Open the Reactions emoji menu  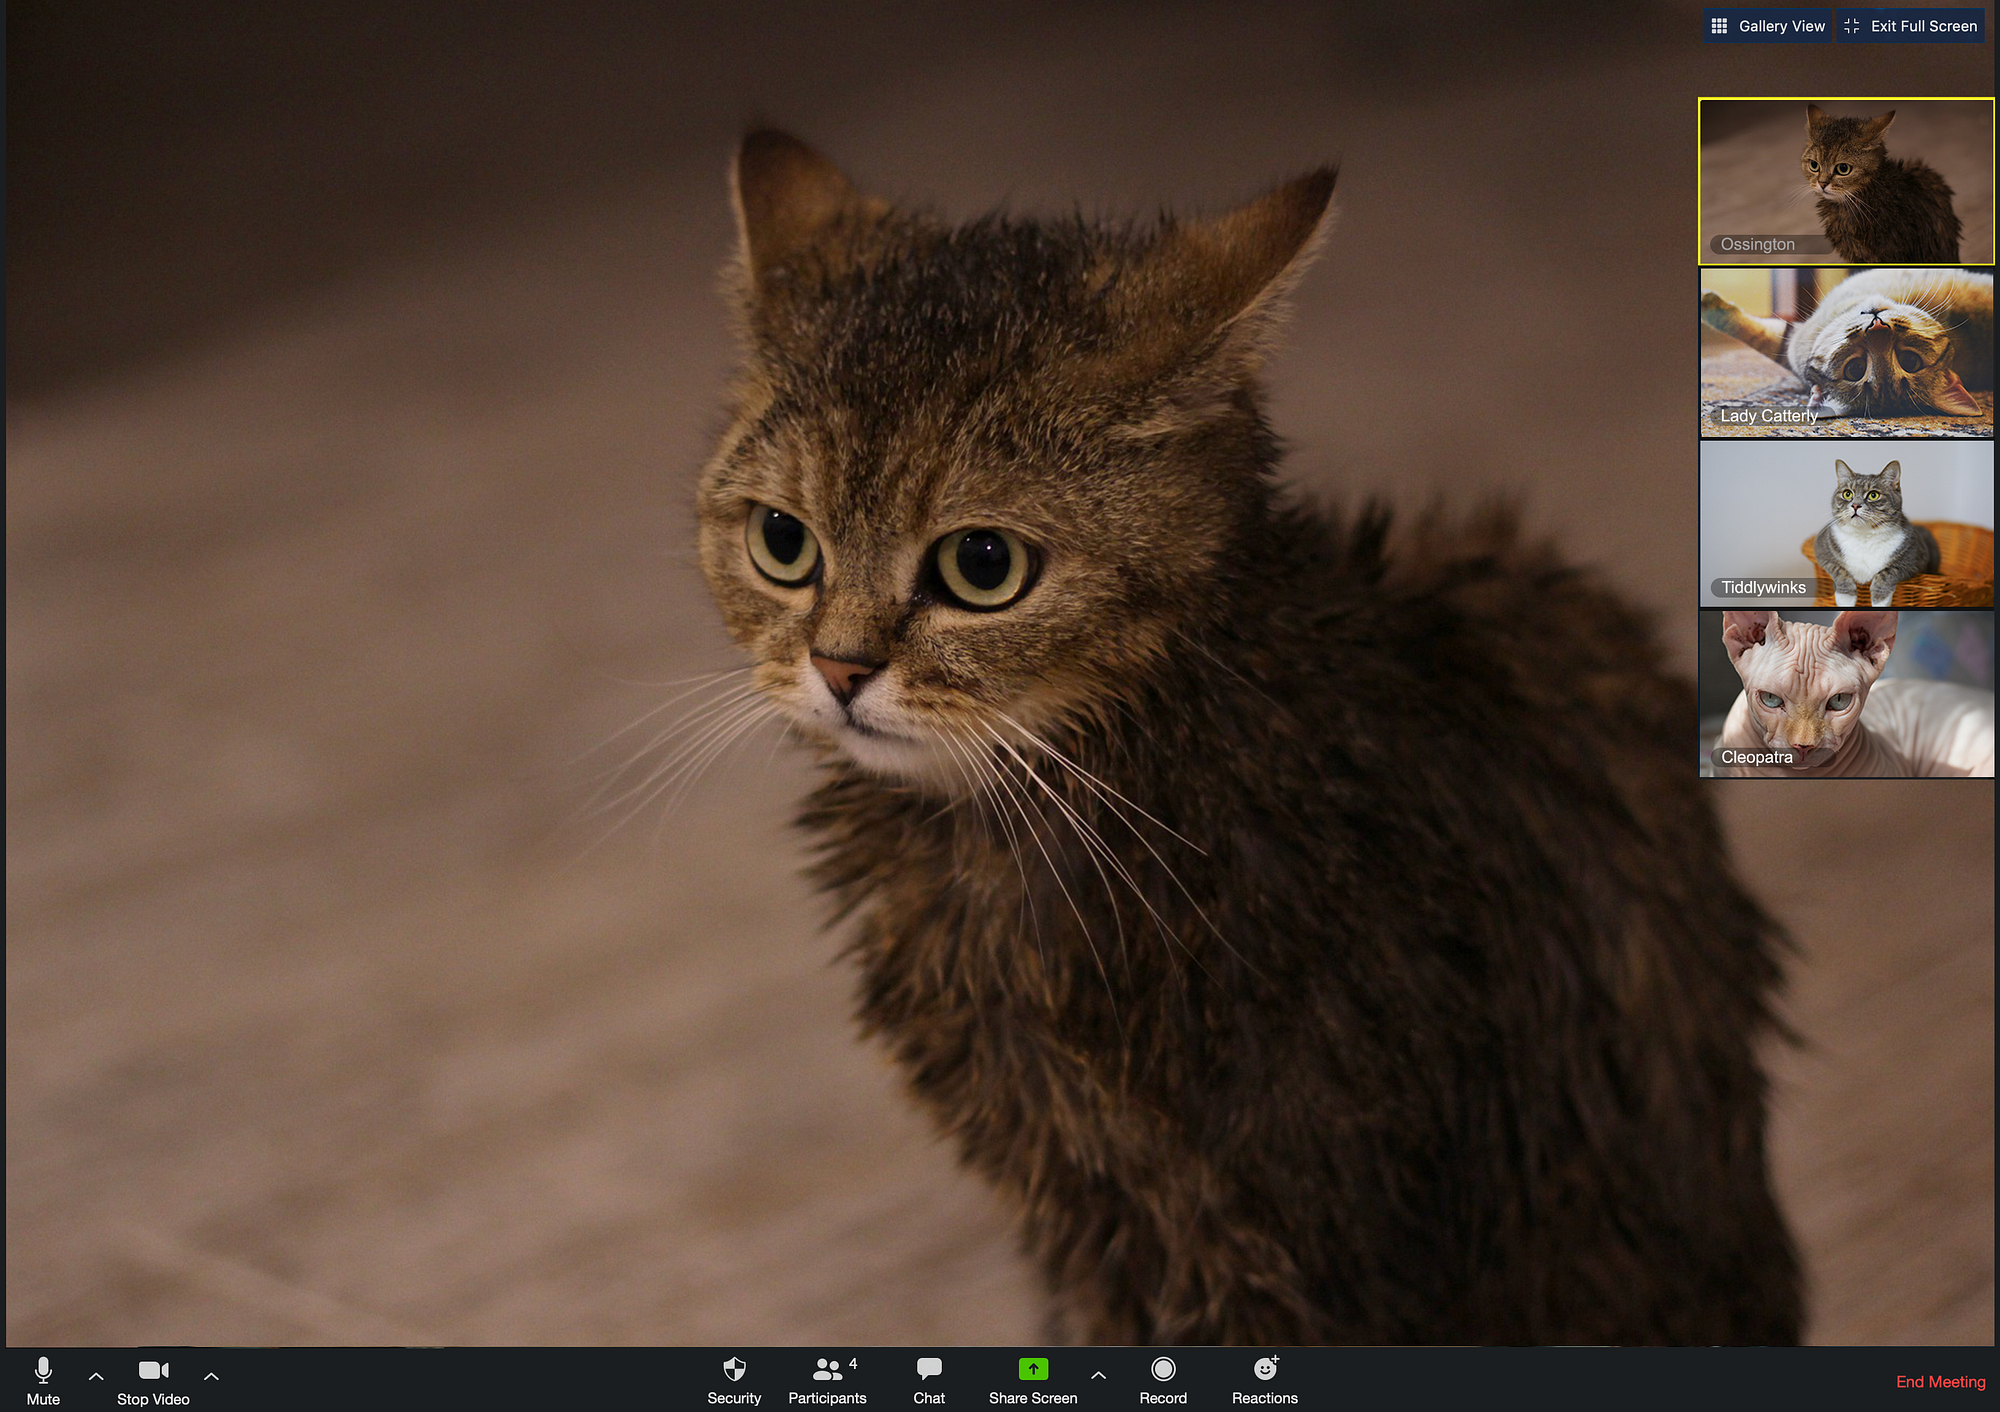(x=1265, y=1380)
